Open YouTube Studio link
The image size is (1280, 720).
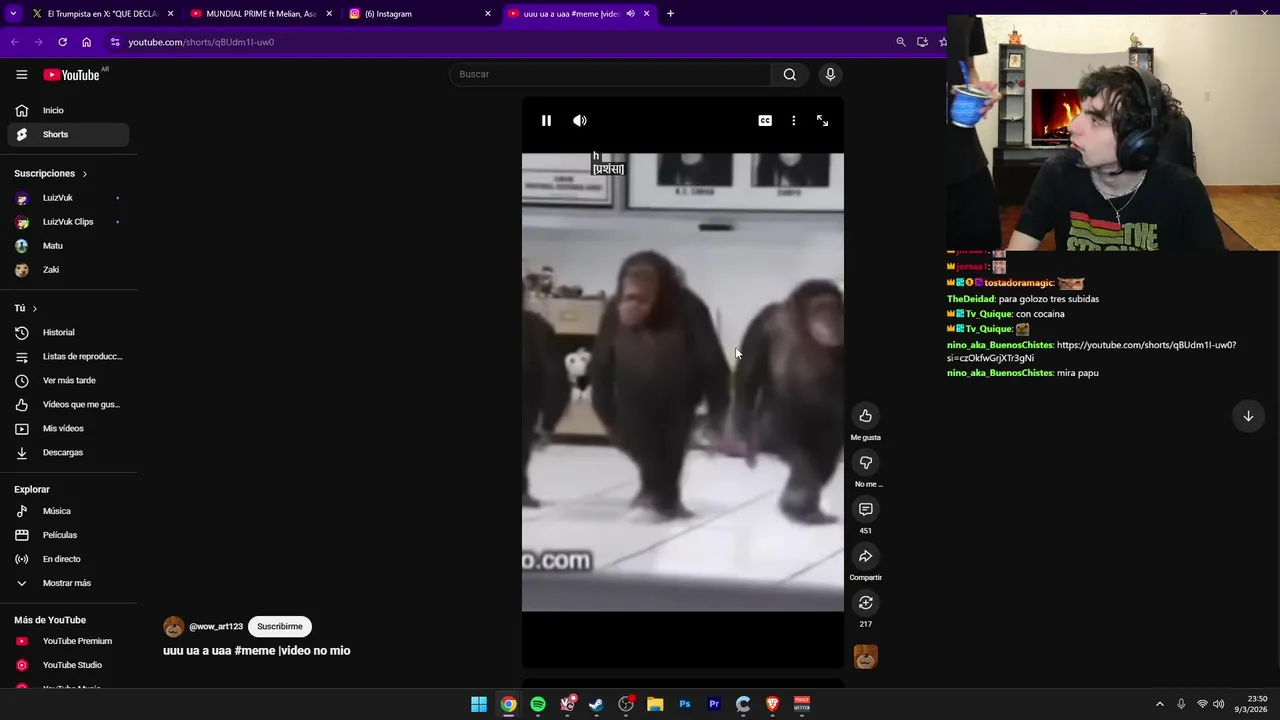pyautogui.click(x=68, y=665)
